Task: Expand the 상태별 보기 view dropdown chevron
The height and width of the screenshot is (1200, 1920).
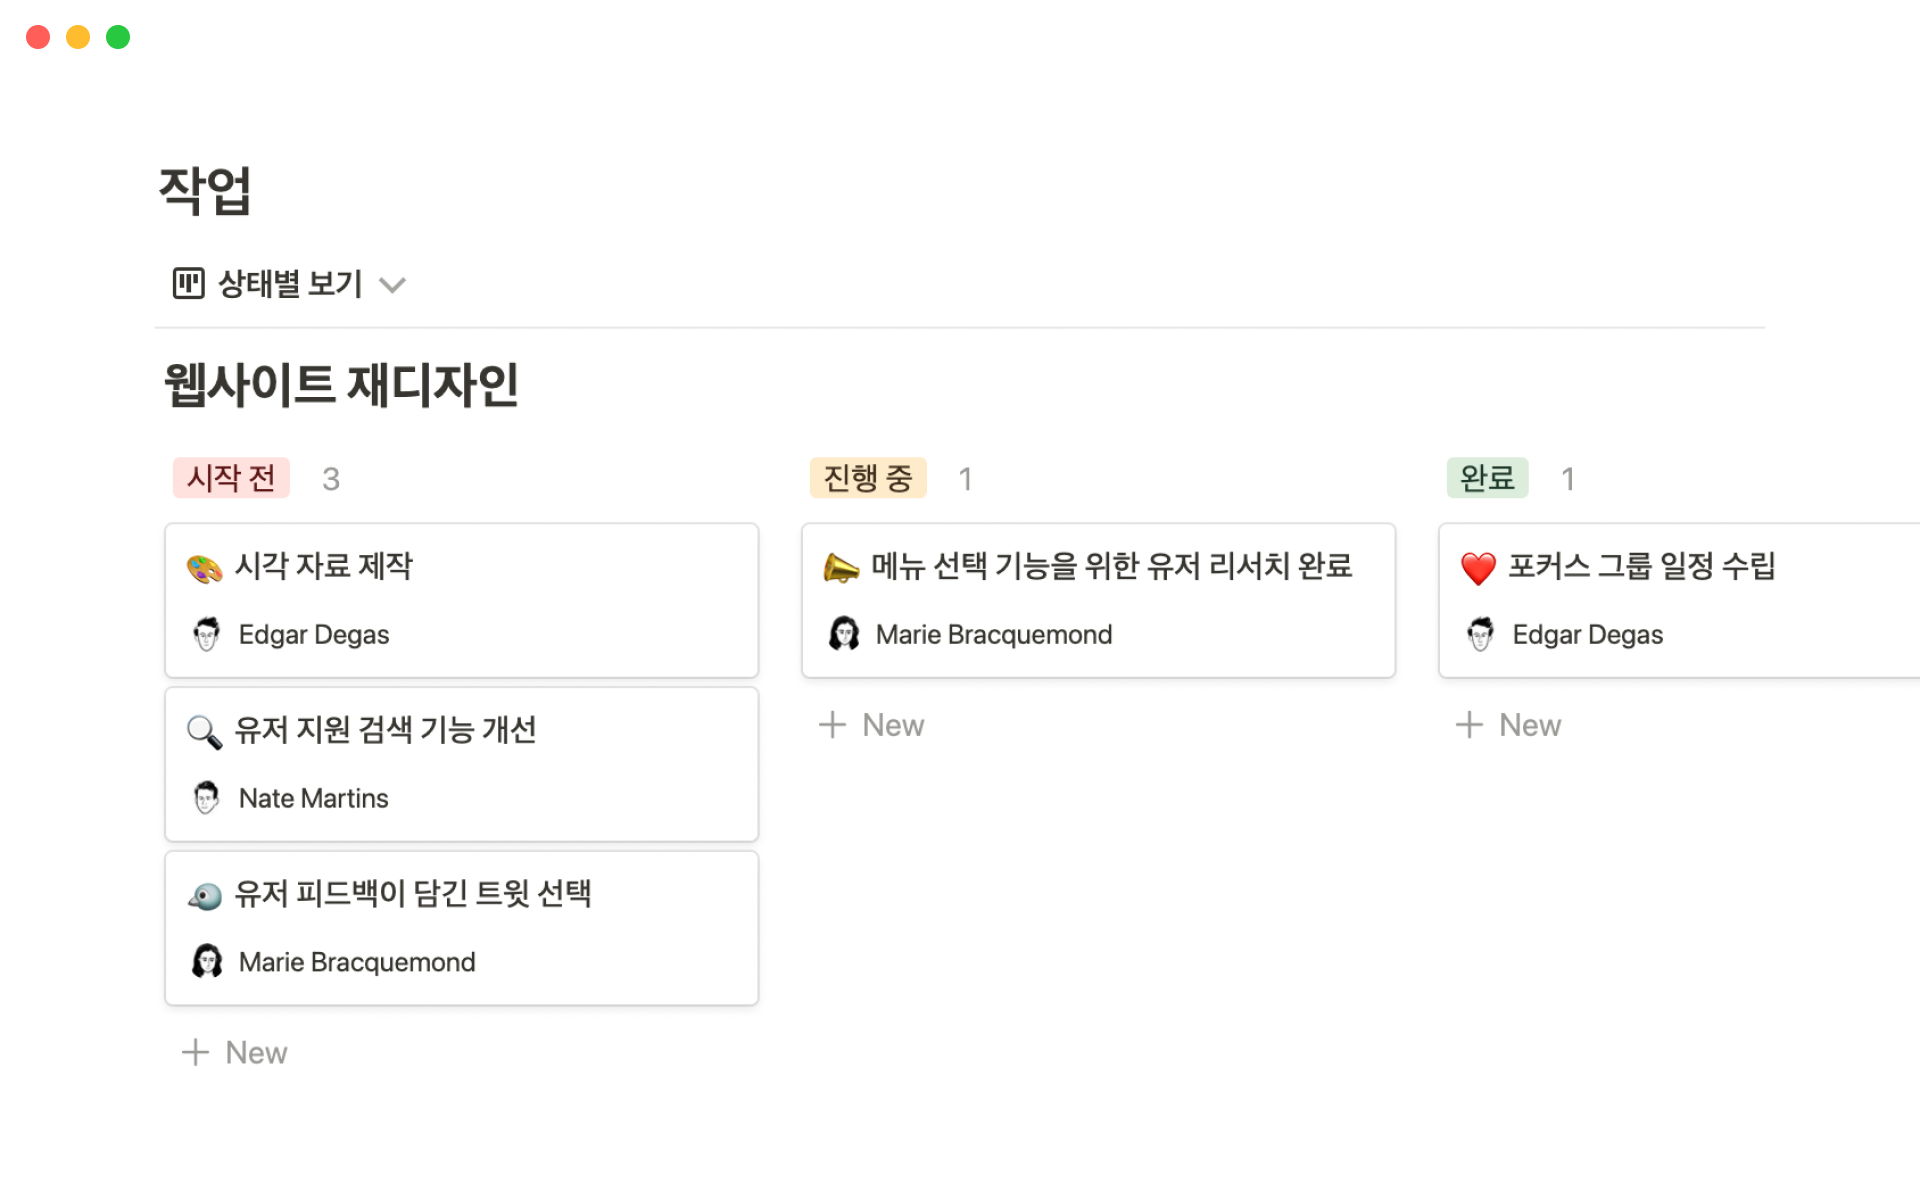Action: tap(393, 286)
